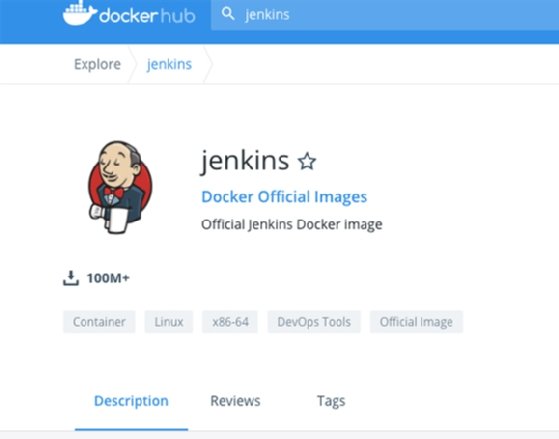Star the jenkins repository
This screenshot has width=559, height=439.
[x=307, y=161]
